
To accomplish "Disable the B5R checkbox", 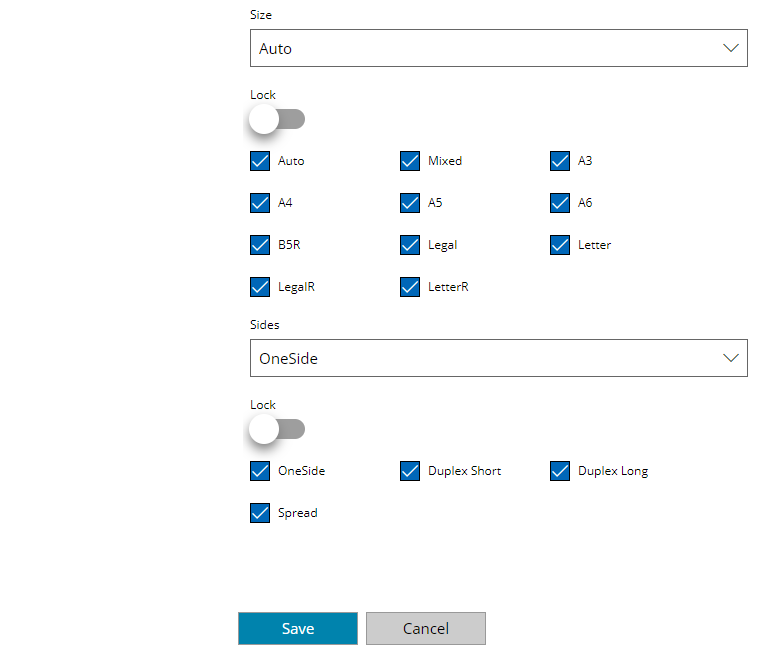I will pos(260,245).
